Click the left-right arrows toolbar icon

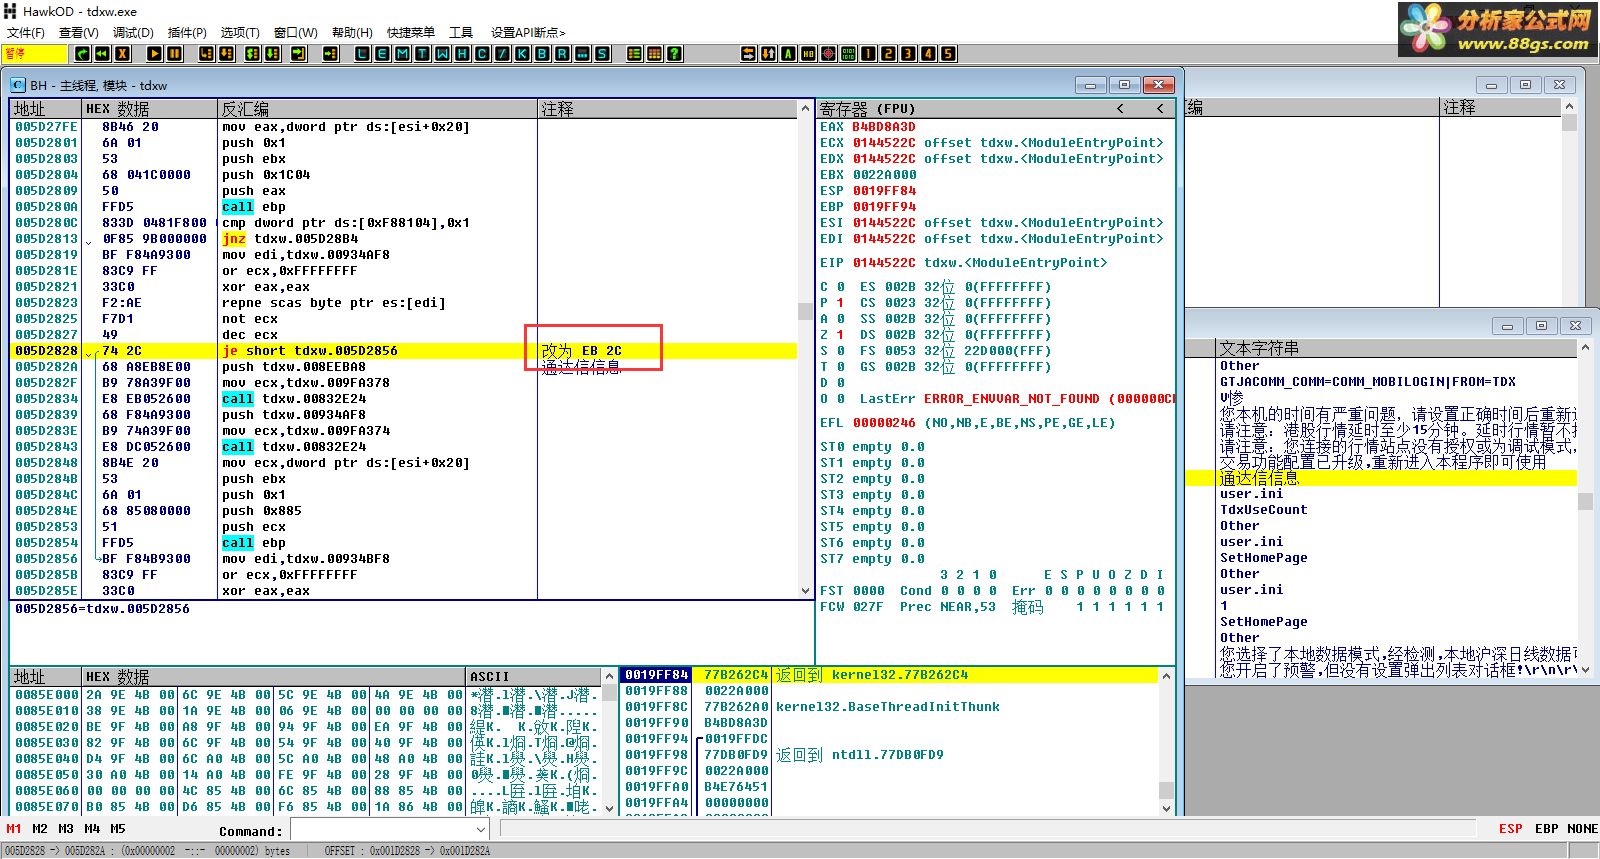[x=748, y=54]
